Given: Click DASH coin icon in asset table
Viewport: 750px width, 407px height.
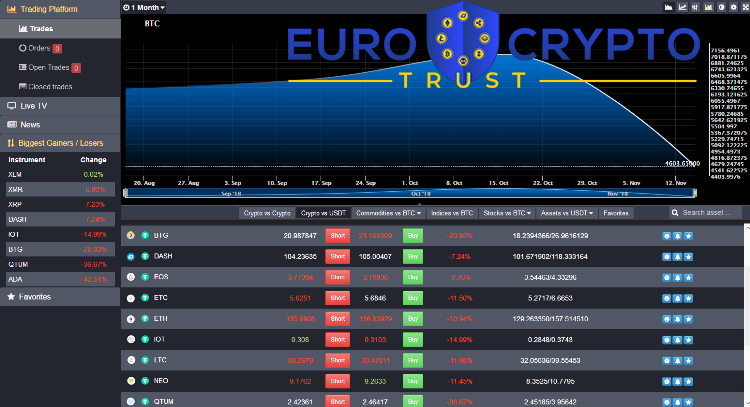Looking at the screenshot, I should tap(131, 256).
